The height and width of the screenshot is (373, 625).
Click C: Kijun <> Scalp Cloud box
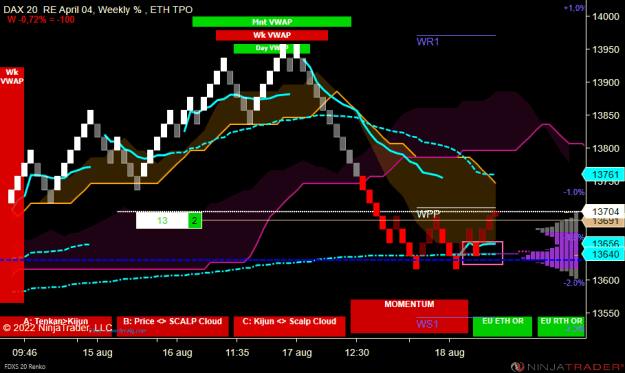[289, 326]
